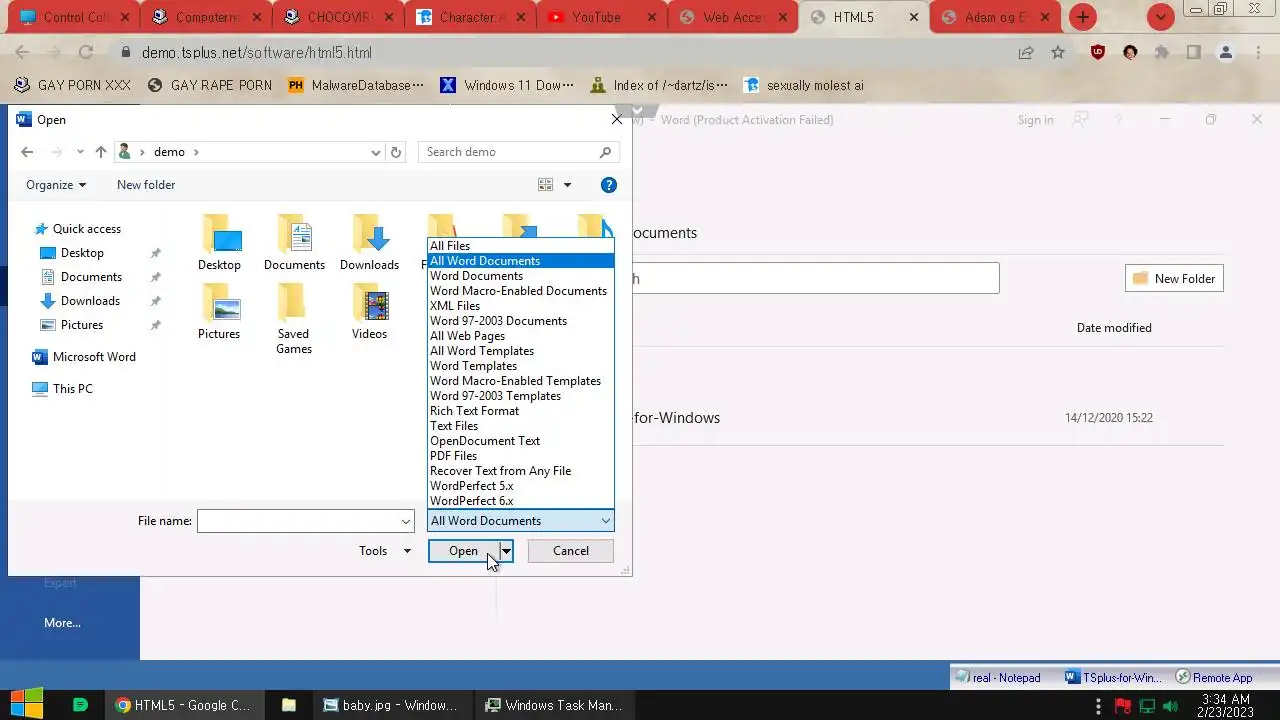
Task: Select the Videos folder icon
Action: pyautogui.click(x=369, y=312)
